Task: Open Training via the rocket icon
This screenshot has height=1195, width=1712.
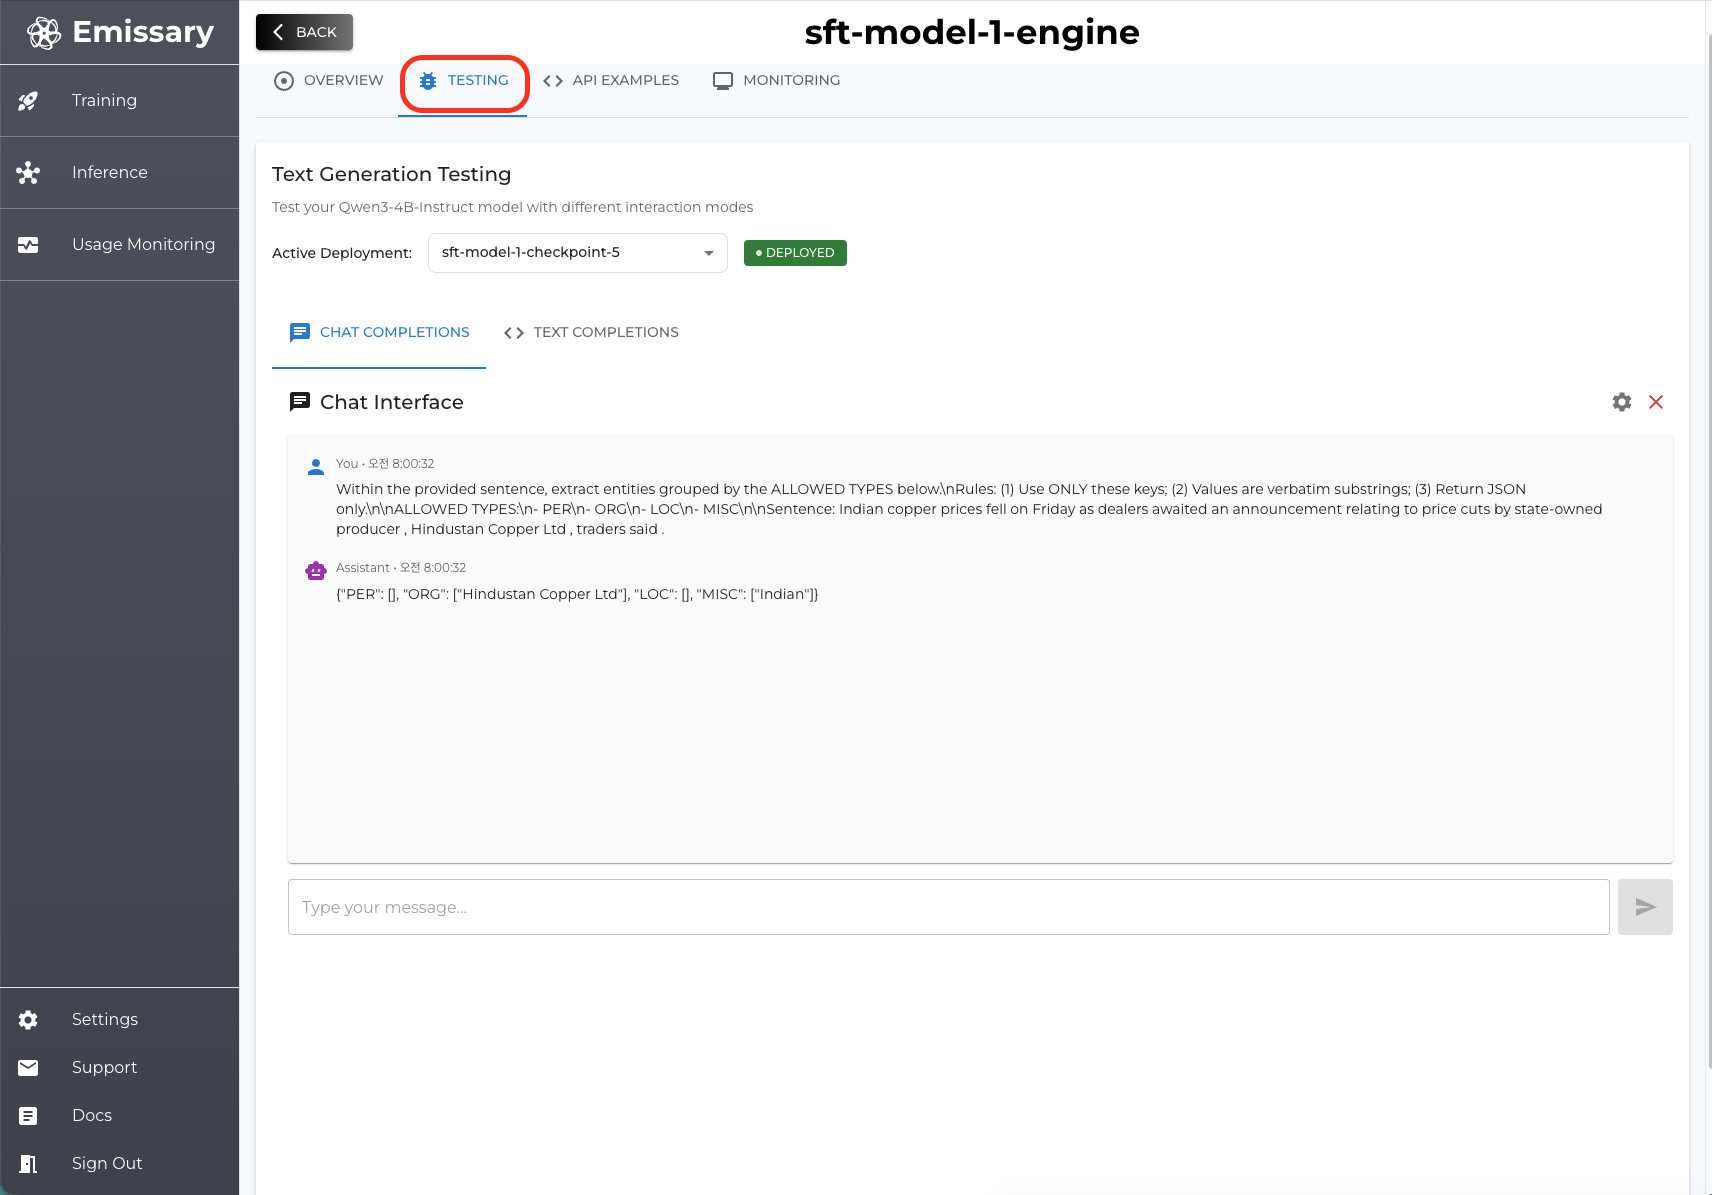Action: [x=28, y=101]
